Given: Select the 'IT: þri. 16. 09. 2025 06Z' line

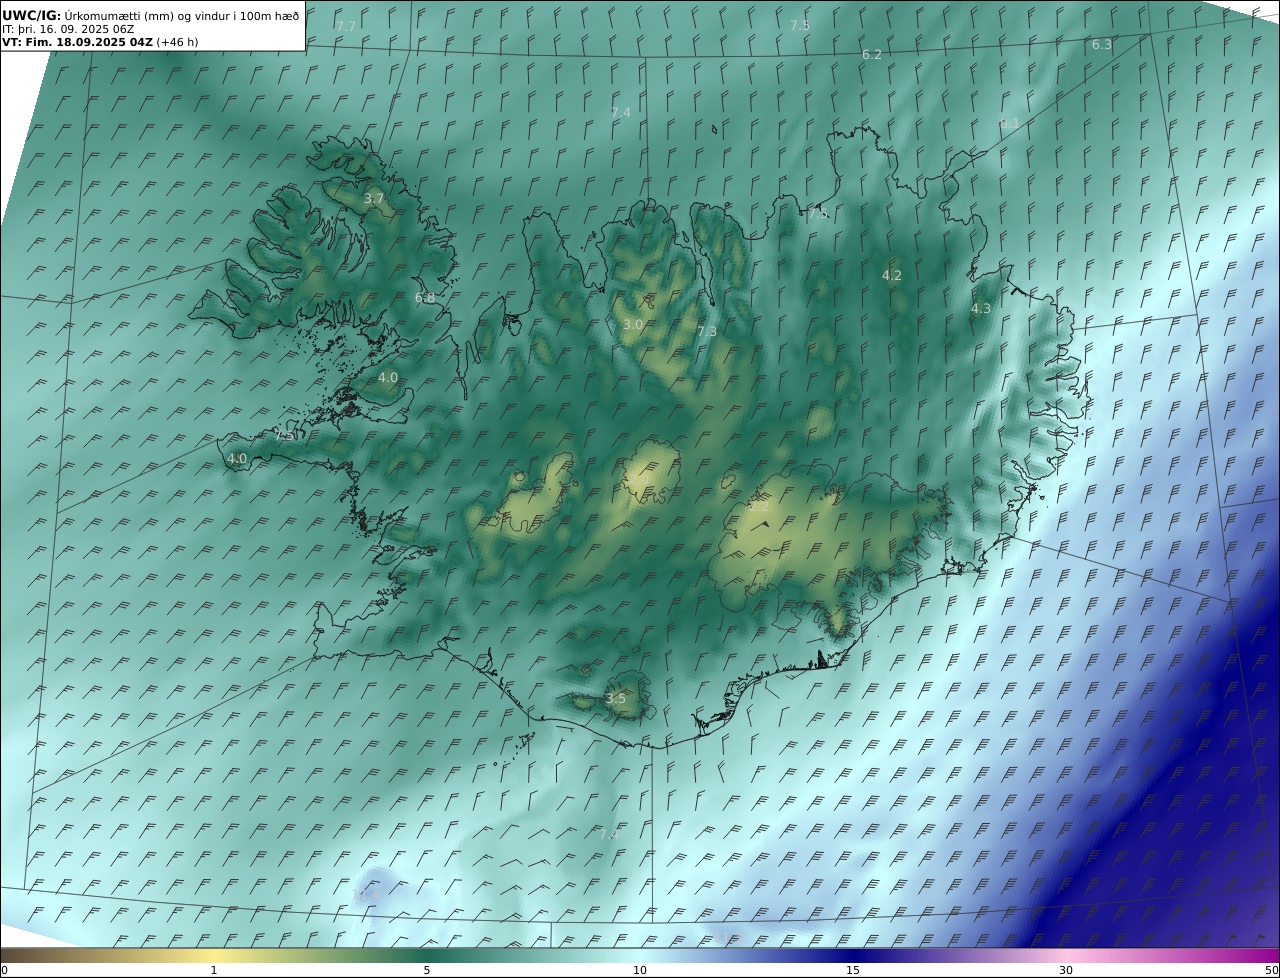Looking at the screenshot, I should coord(68,29).
